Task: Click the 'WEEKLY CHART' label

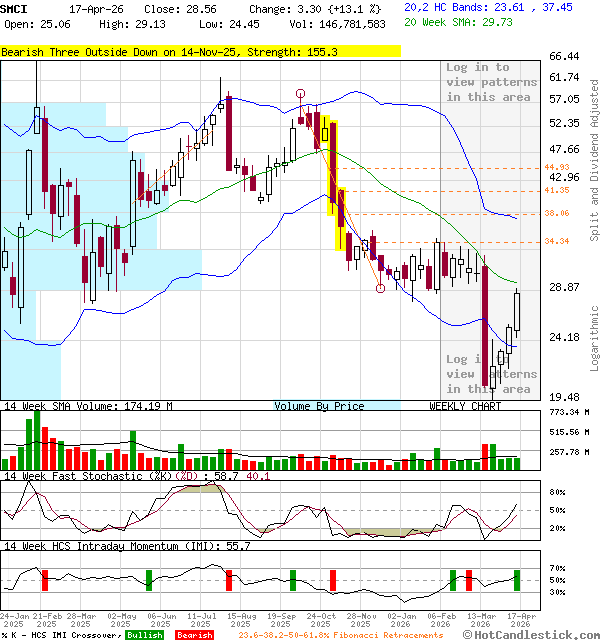Action: 462,406
